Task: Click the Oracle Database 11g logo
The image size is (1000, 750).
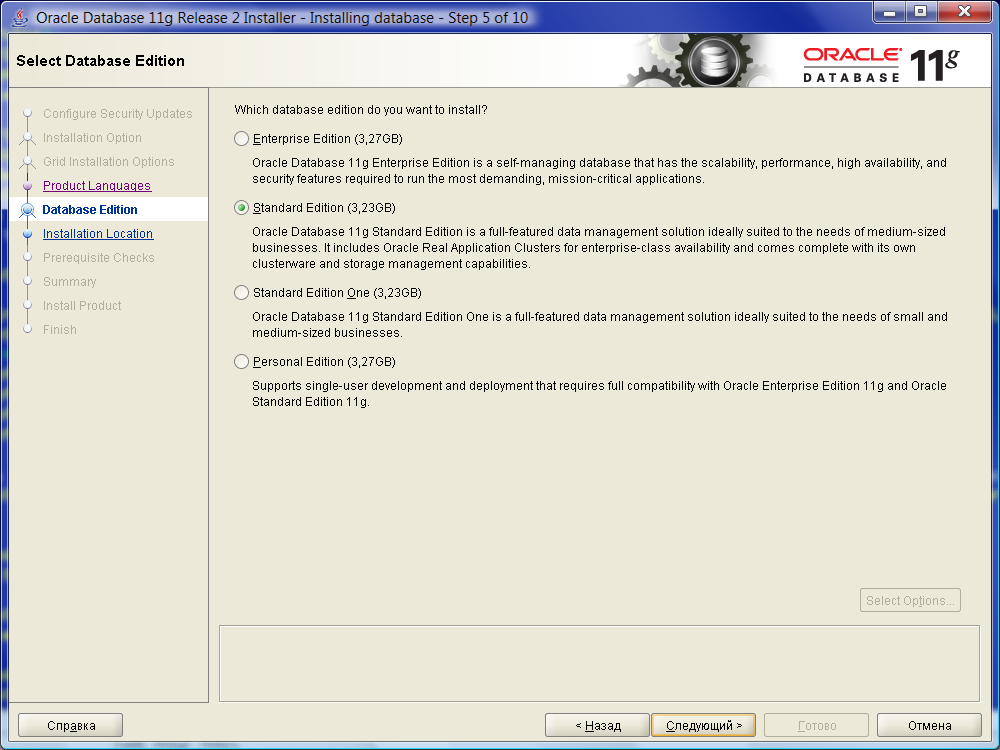Action: pos(881,64)
